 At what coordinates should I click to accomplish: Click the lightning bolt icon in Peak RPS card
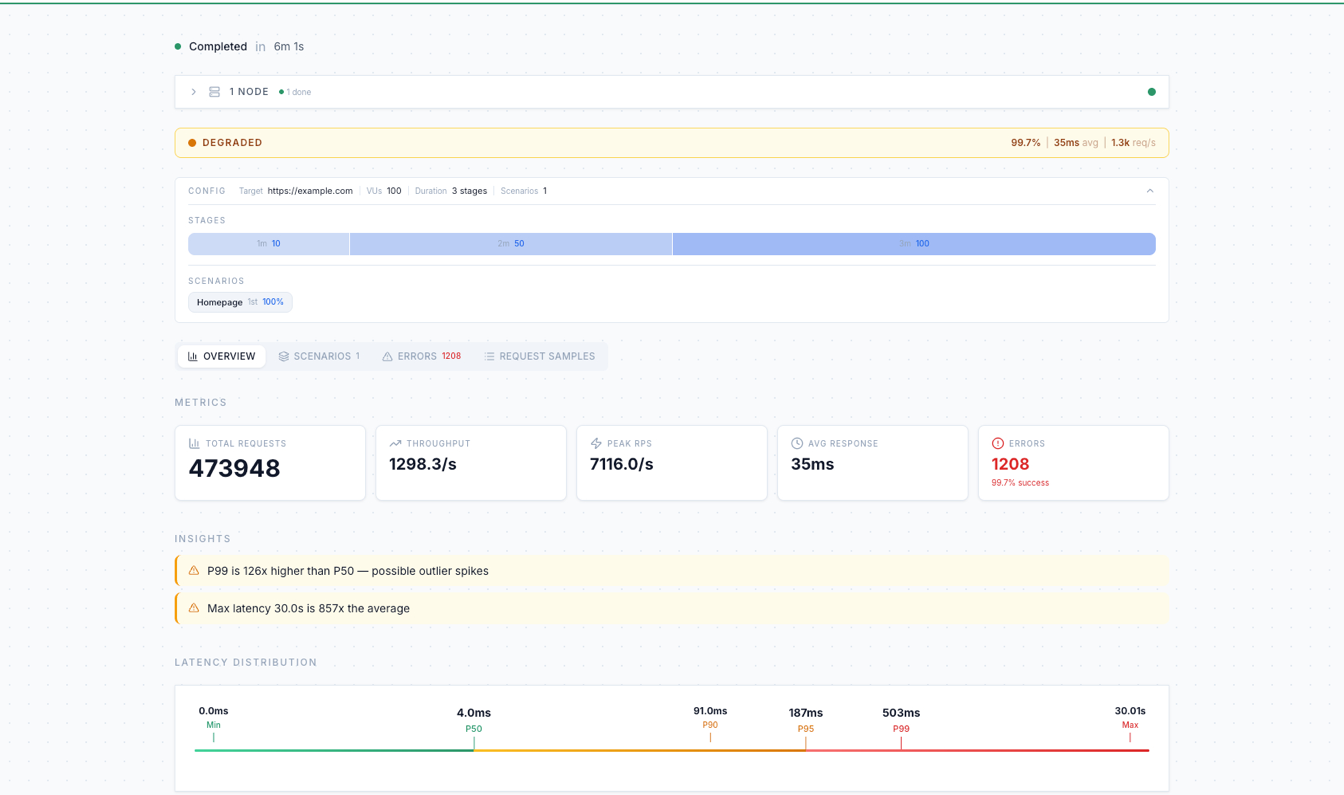pos(596,443)
